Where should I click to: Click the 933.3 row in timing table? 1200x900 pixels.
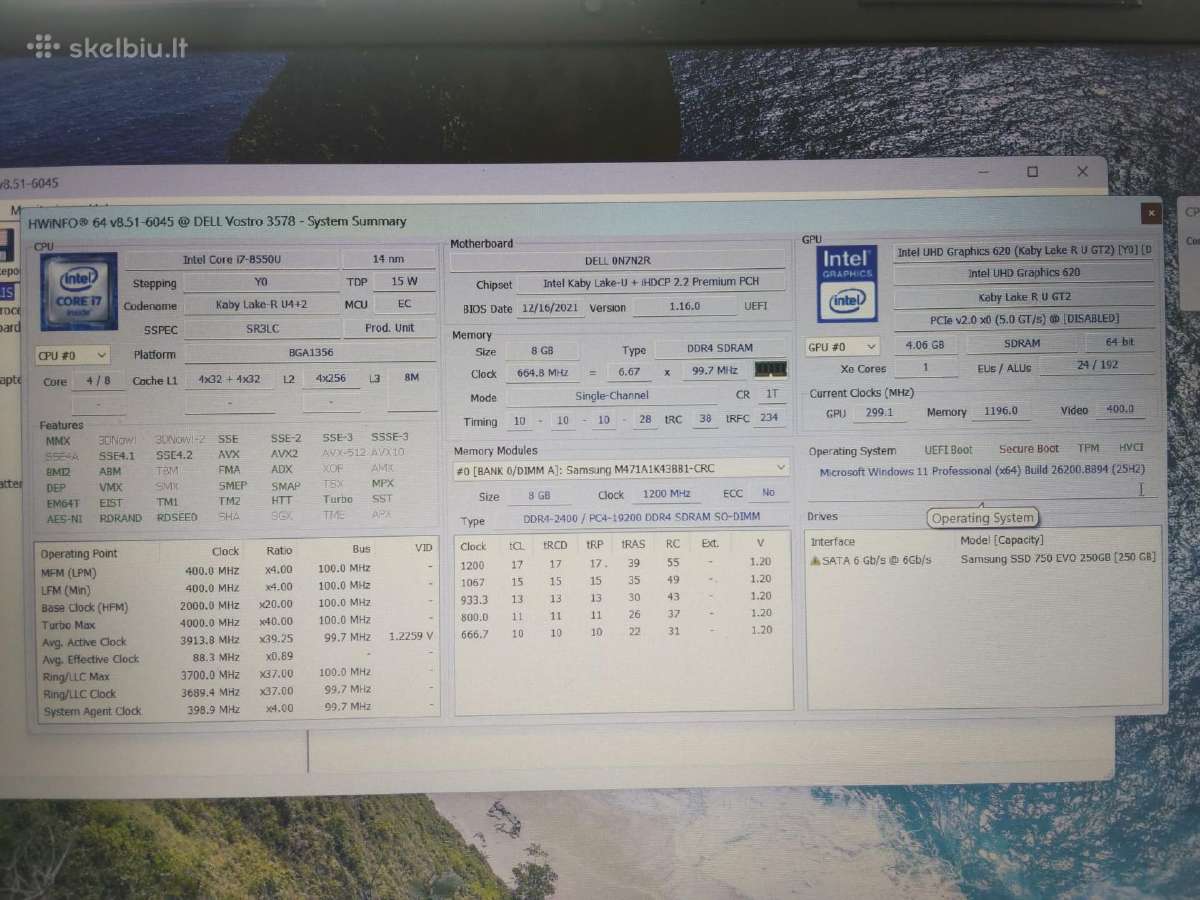(618, 597)
